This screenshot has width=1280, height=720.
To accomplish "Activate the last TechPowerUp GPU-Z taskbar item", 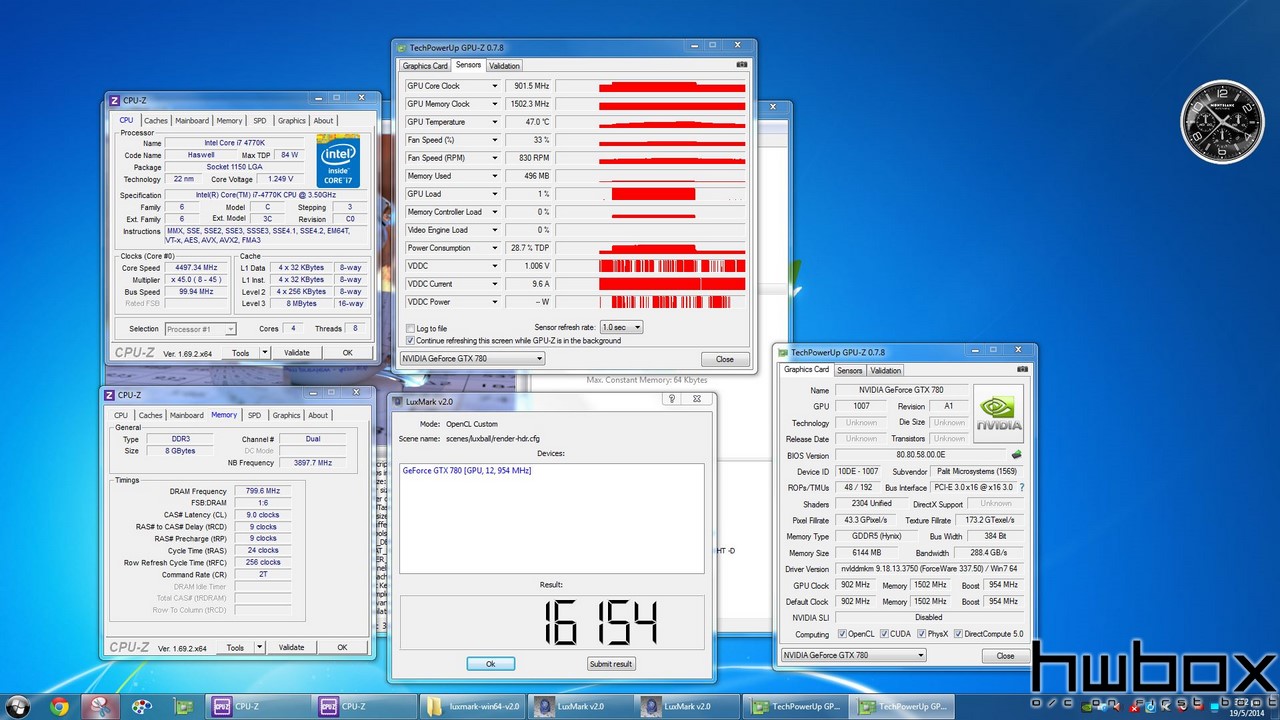I will [x=903, y=707].
